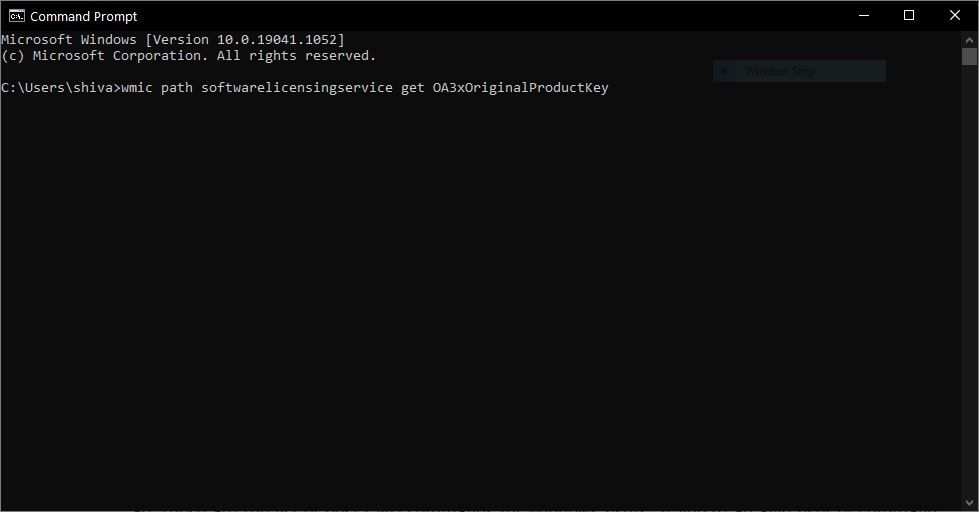Click the C:\Users\shiva prompt path
This screenshot has width=979, height=512.
click(x=57, y=88)
